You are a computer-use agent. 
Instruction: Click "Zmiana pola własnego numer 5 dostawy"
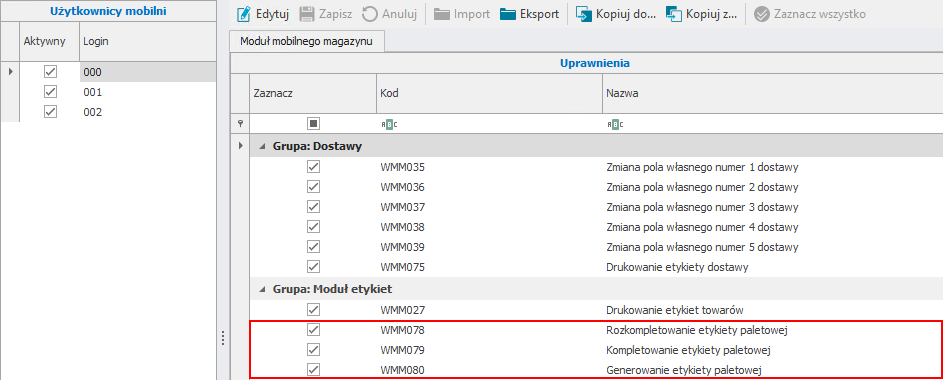[x=702, y=247]
